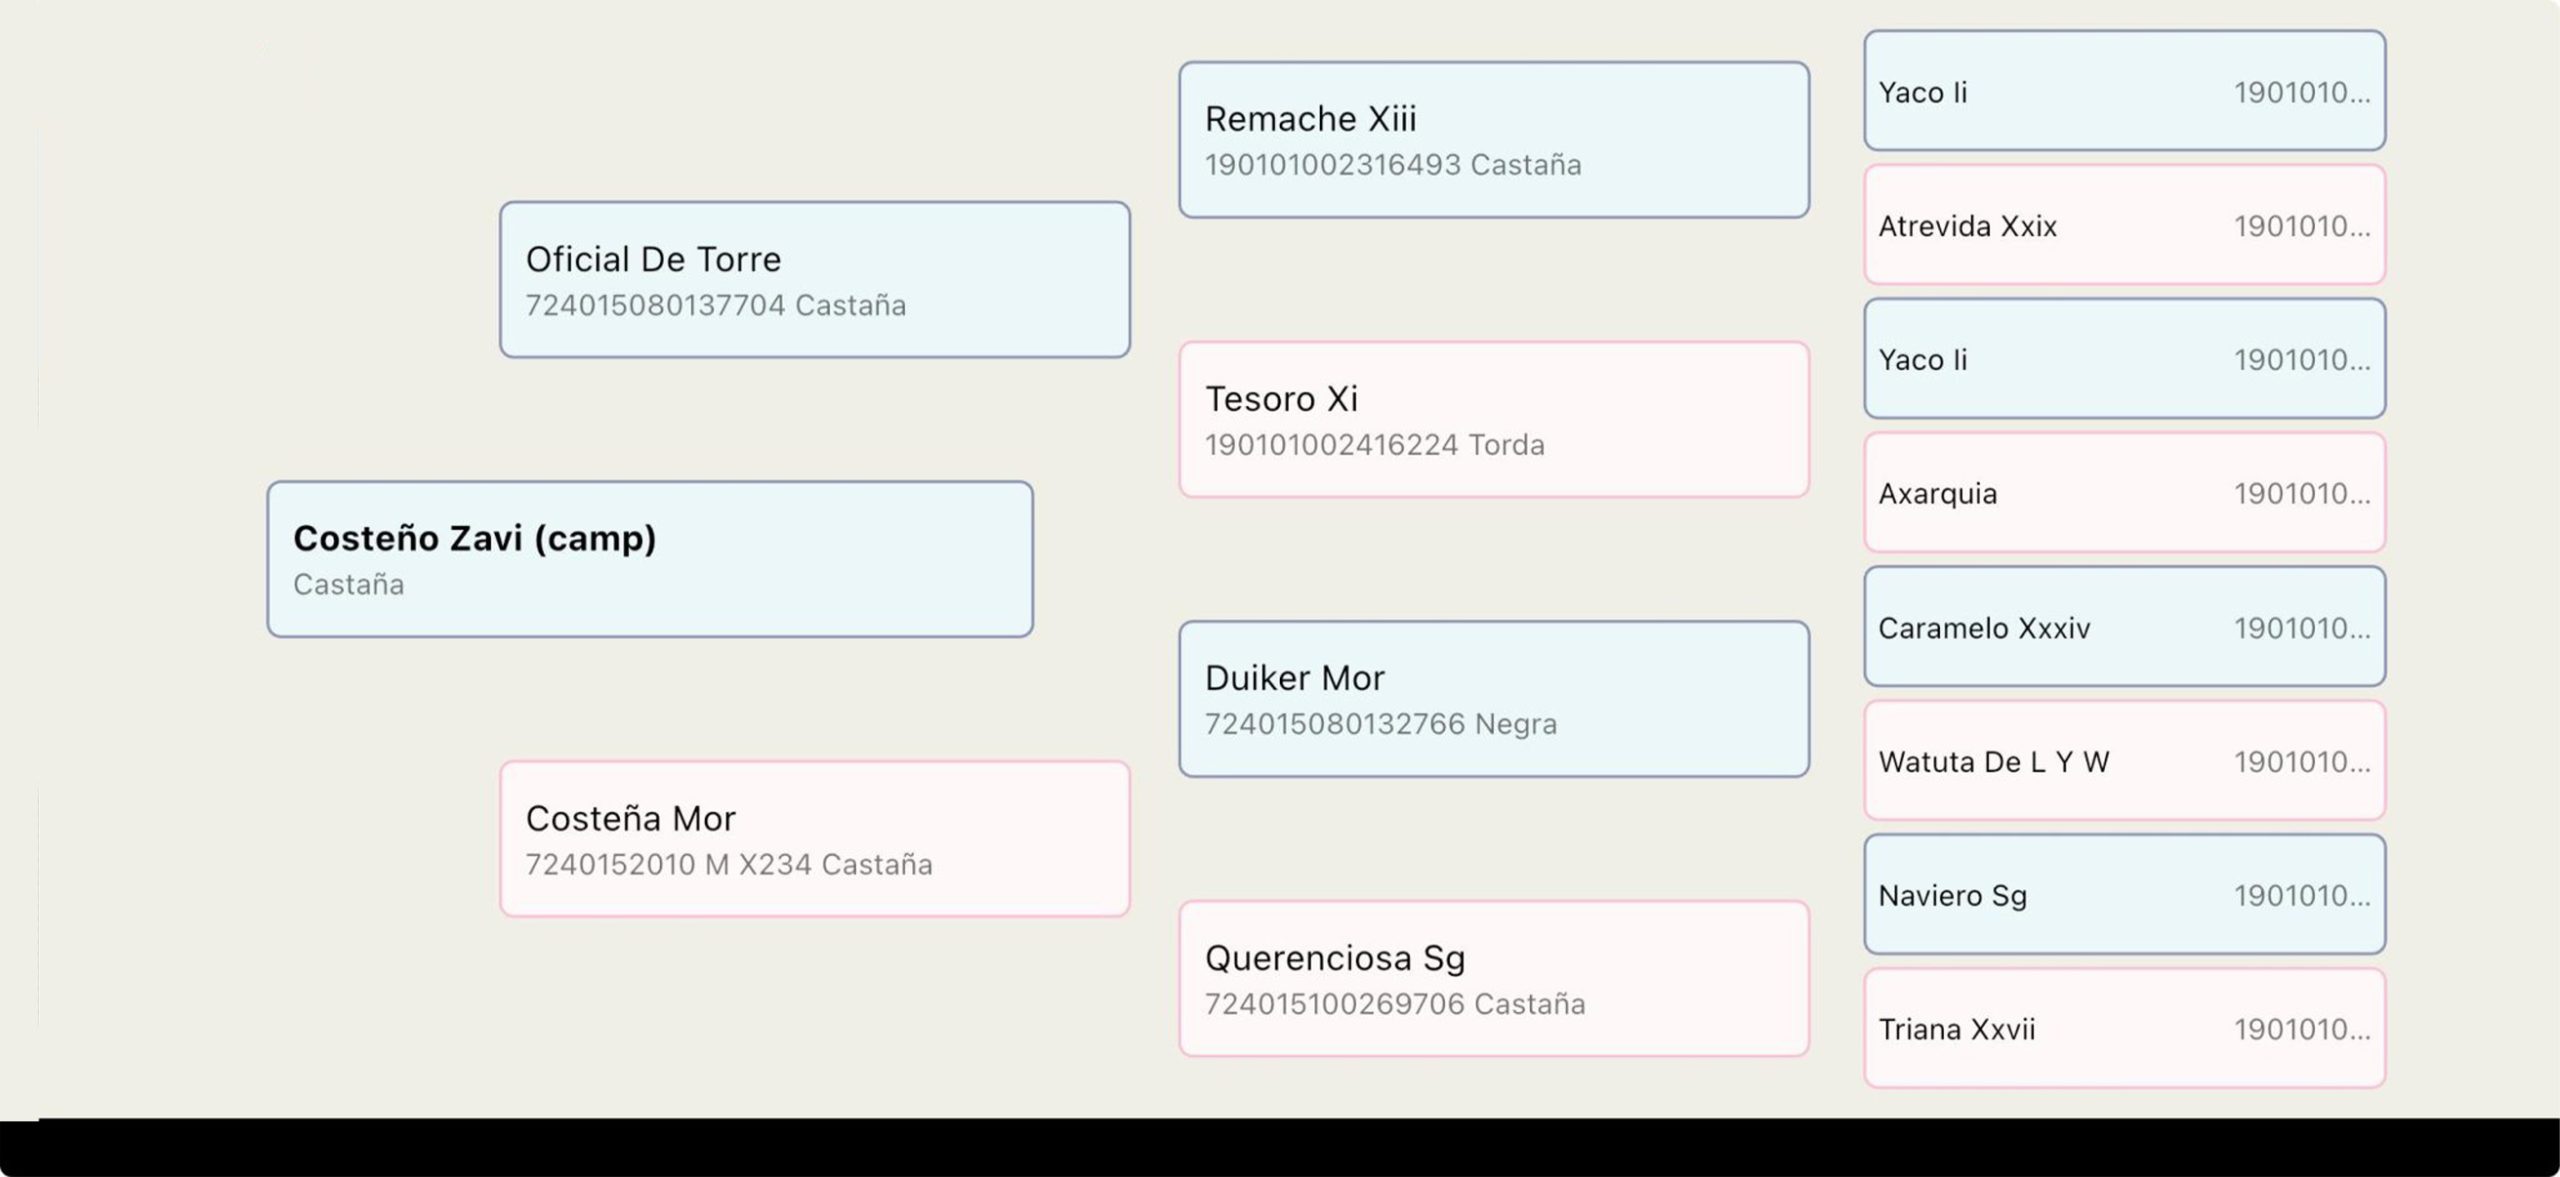2560x1177 pixels.
Task: Click the Castaña label under Costeño Zavi
Action: (x=348, y=584)
